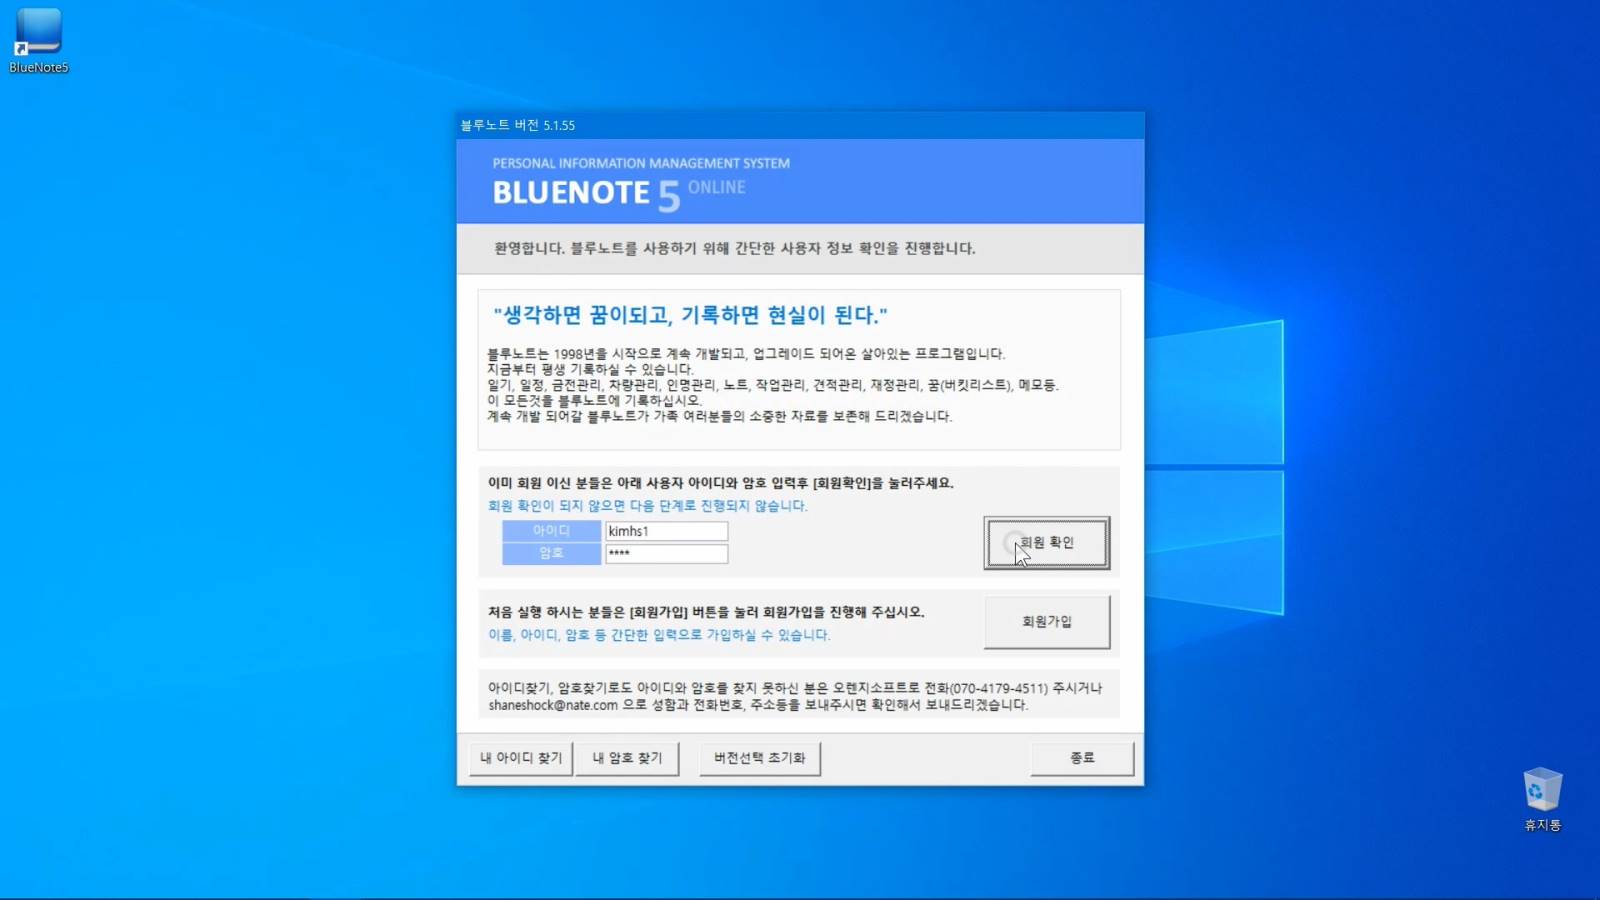Click PERSONAL INFORMATION MANAGEMENT SYSTEM header text
Viewport: 1600px width, 900px height.
641,163
